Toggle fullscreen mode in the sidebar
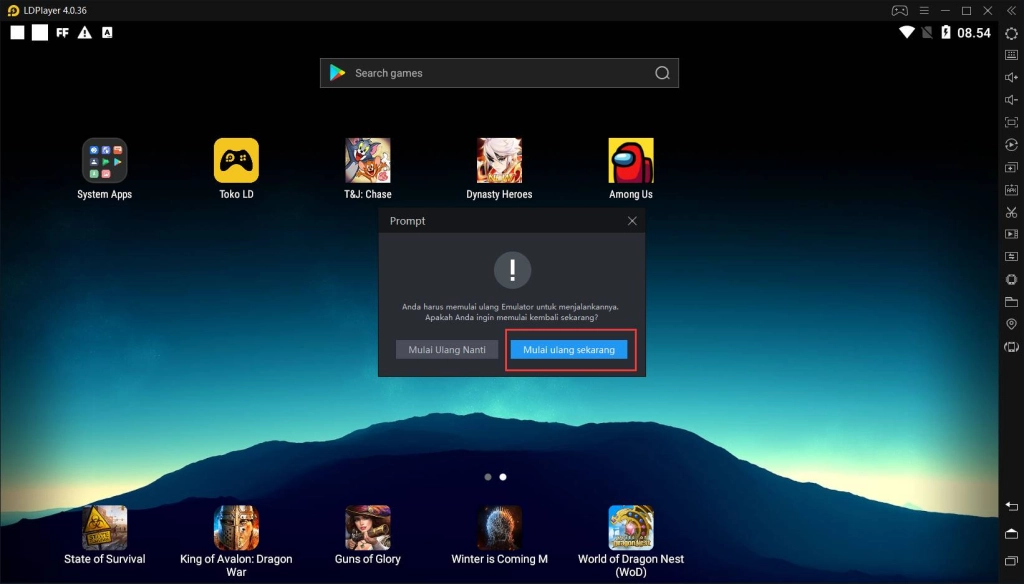This screenshot has height=584, width=1024. [1011, 122]
